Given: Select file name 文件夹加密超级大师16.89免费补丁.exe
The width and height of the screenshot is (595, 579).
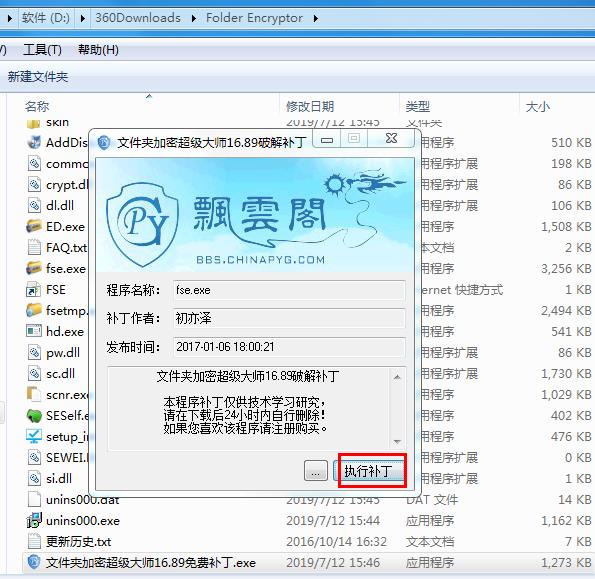Looking at the screenshot, I should tap(151, 562).
